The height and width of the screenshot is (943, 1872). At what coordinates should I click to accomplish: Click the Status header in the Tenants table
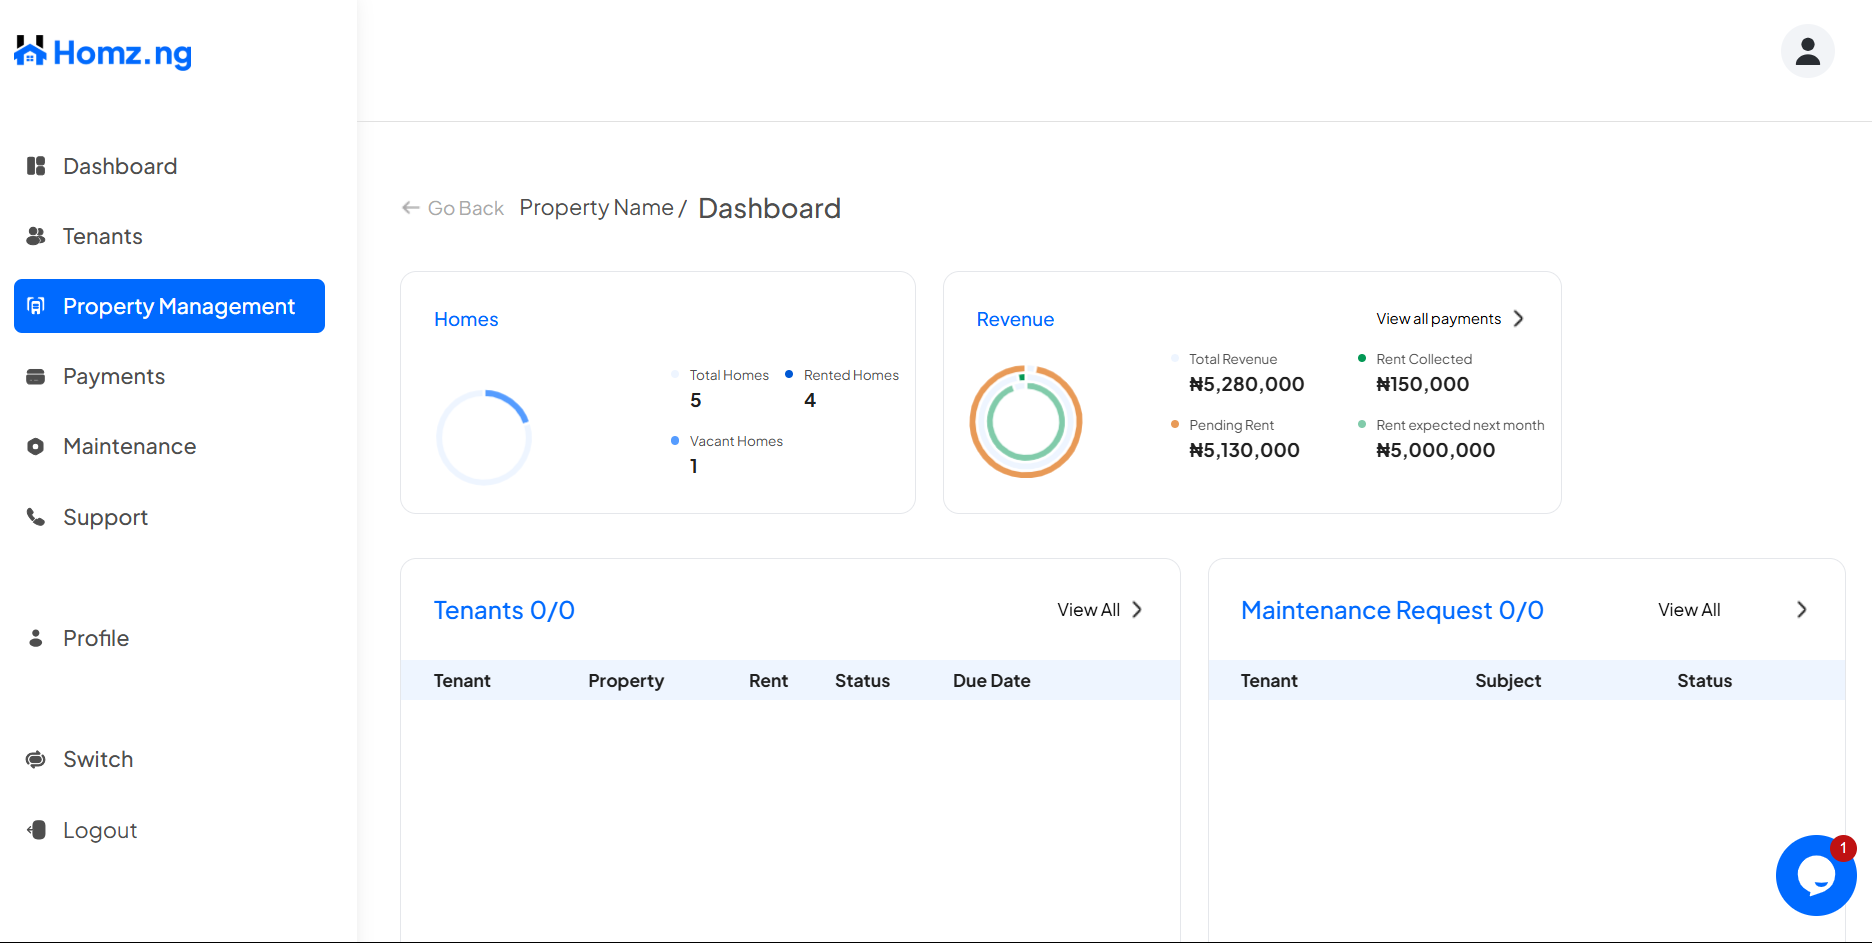tap(862, 681)
